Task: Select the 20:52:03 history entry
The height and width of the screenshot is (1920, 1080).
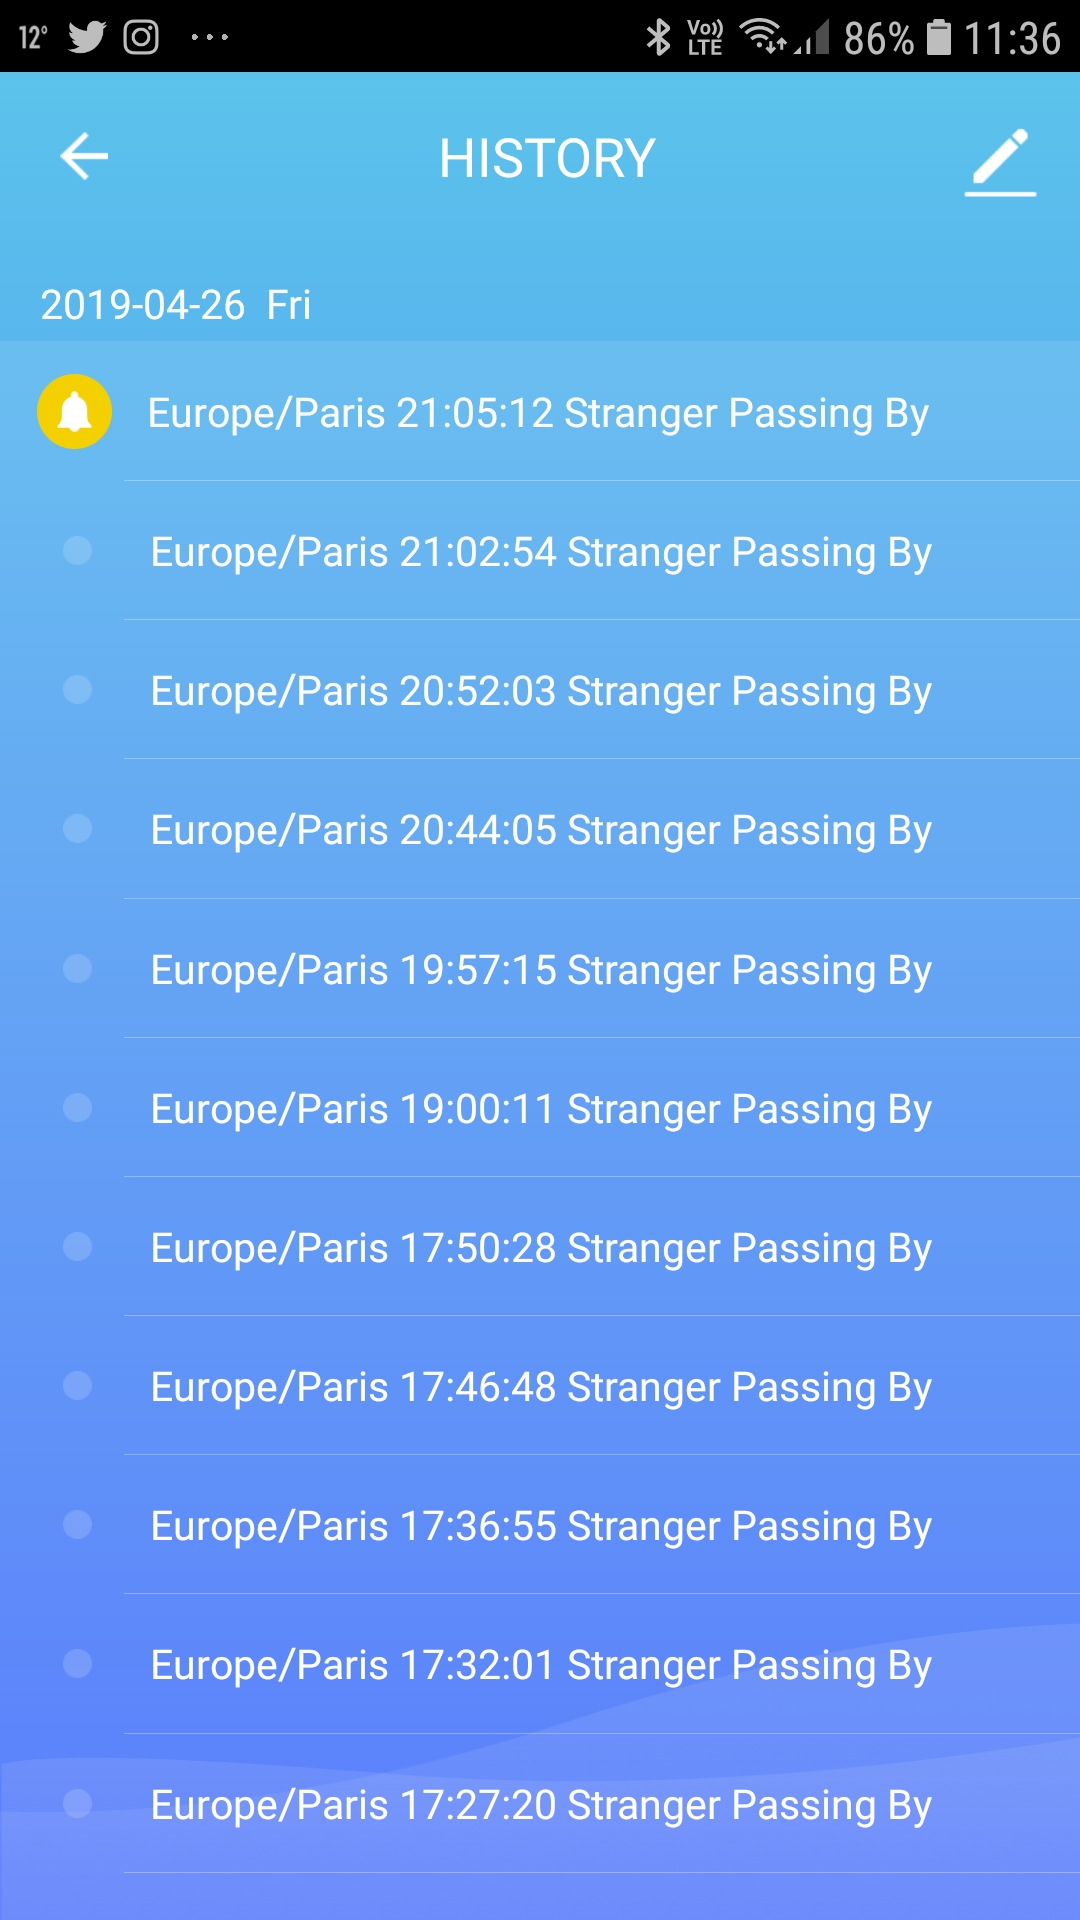Action: tap(540, 691)
